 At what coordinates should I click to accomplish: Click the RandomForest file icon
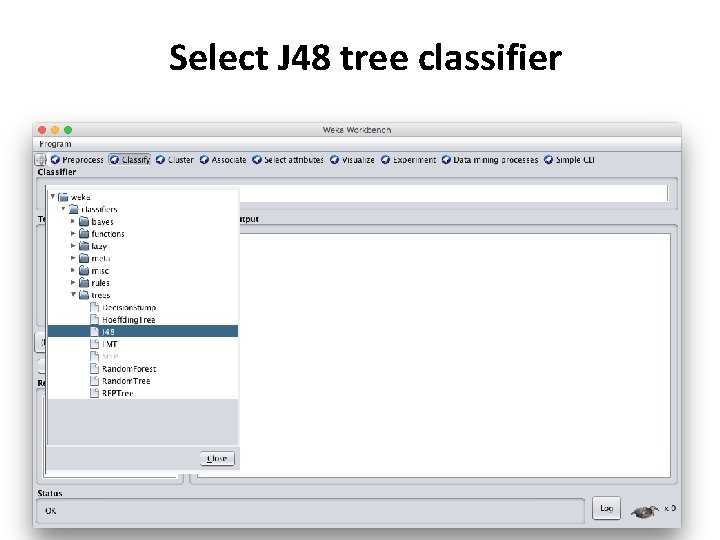tap(95, 369)
